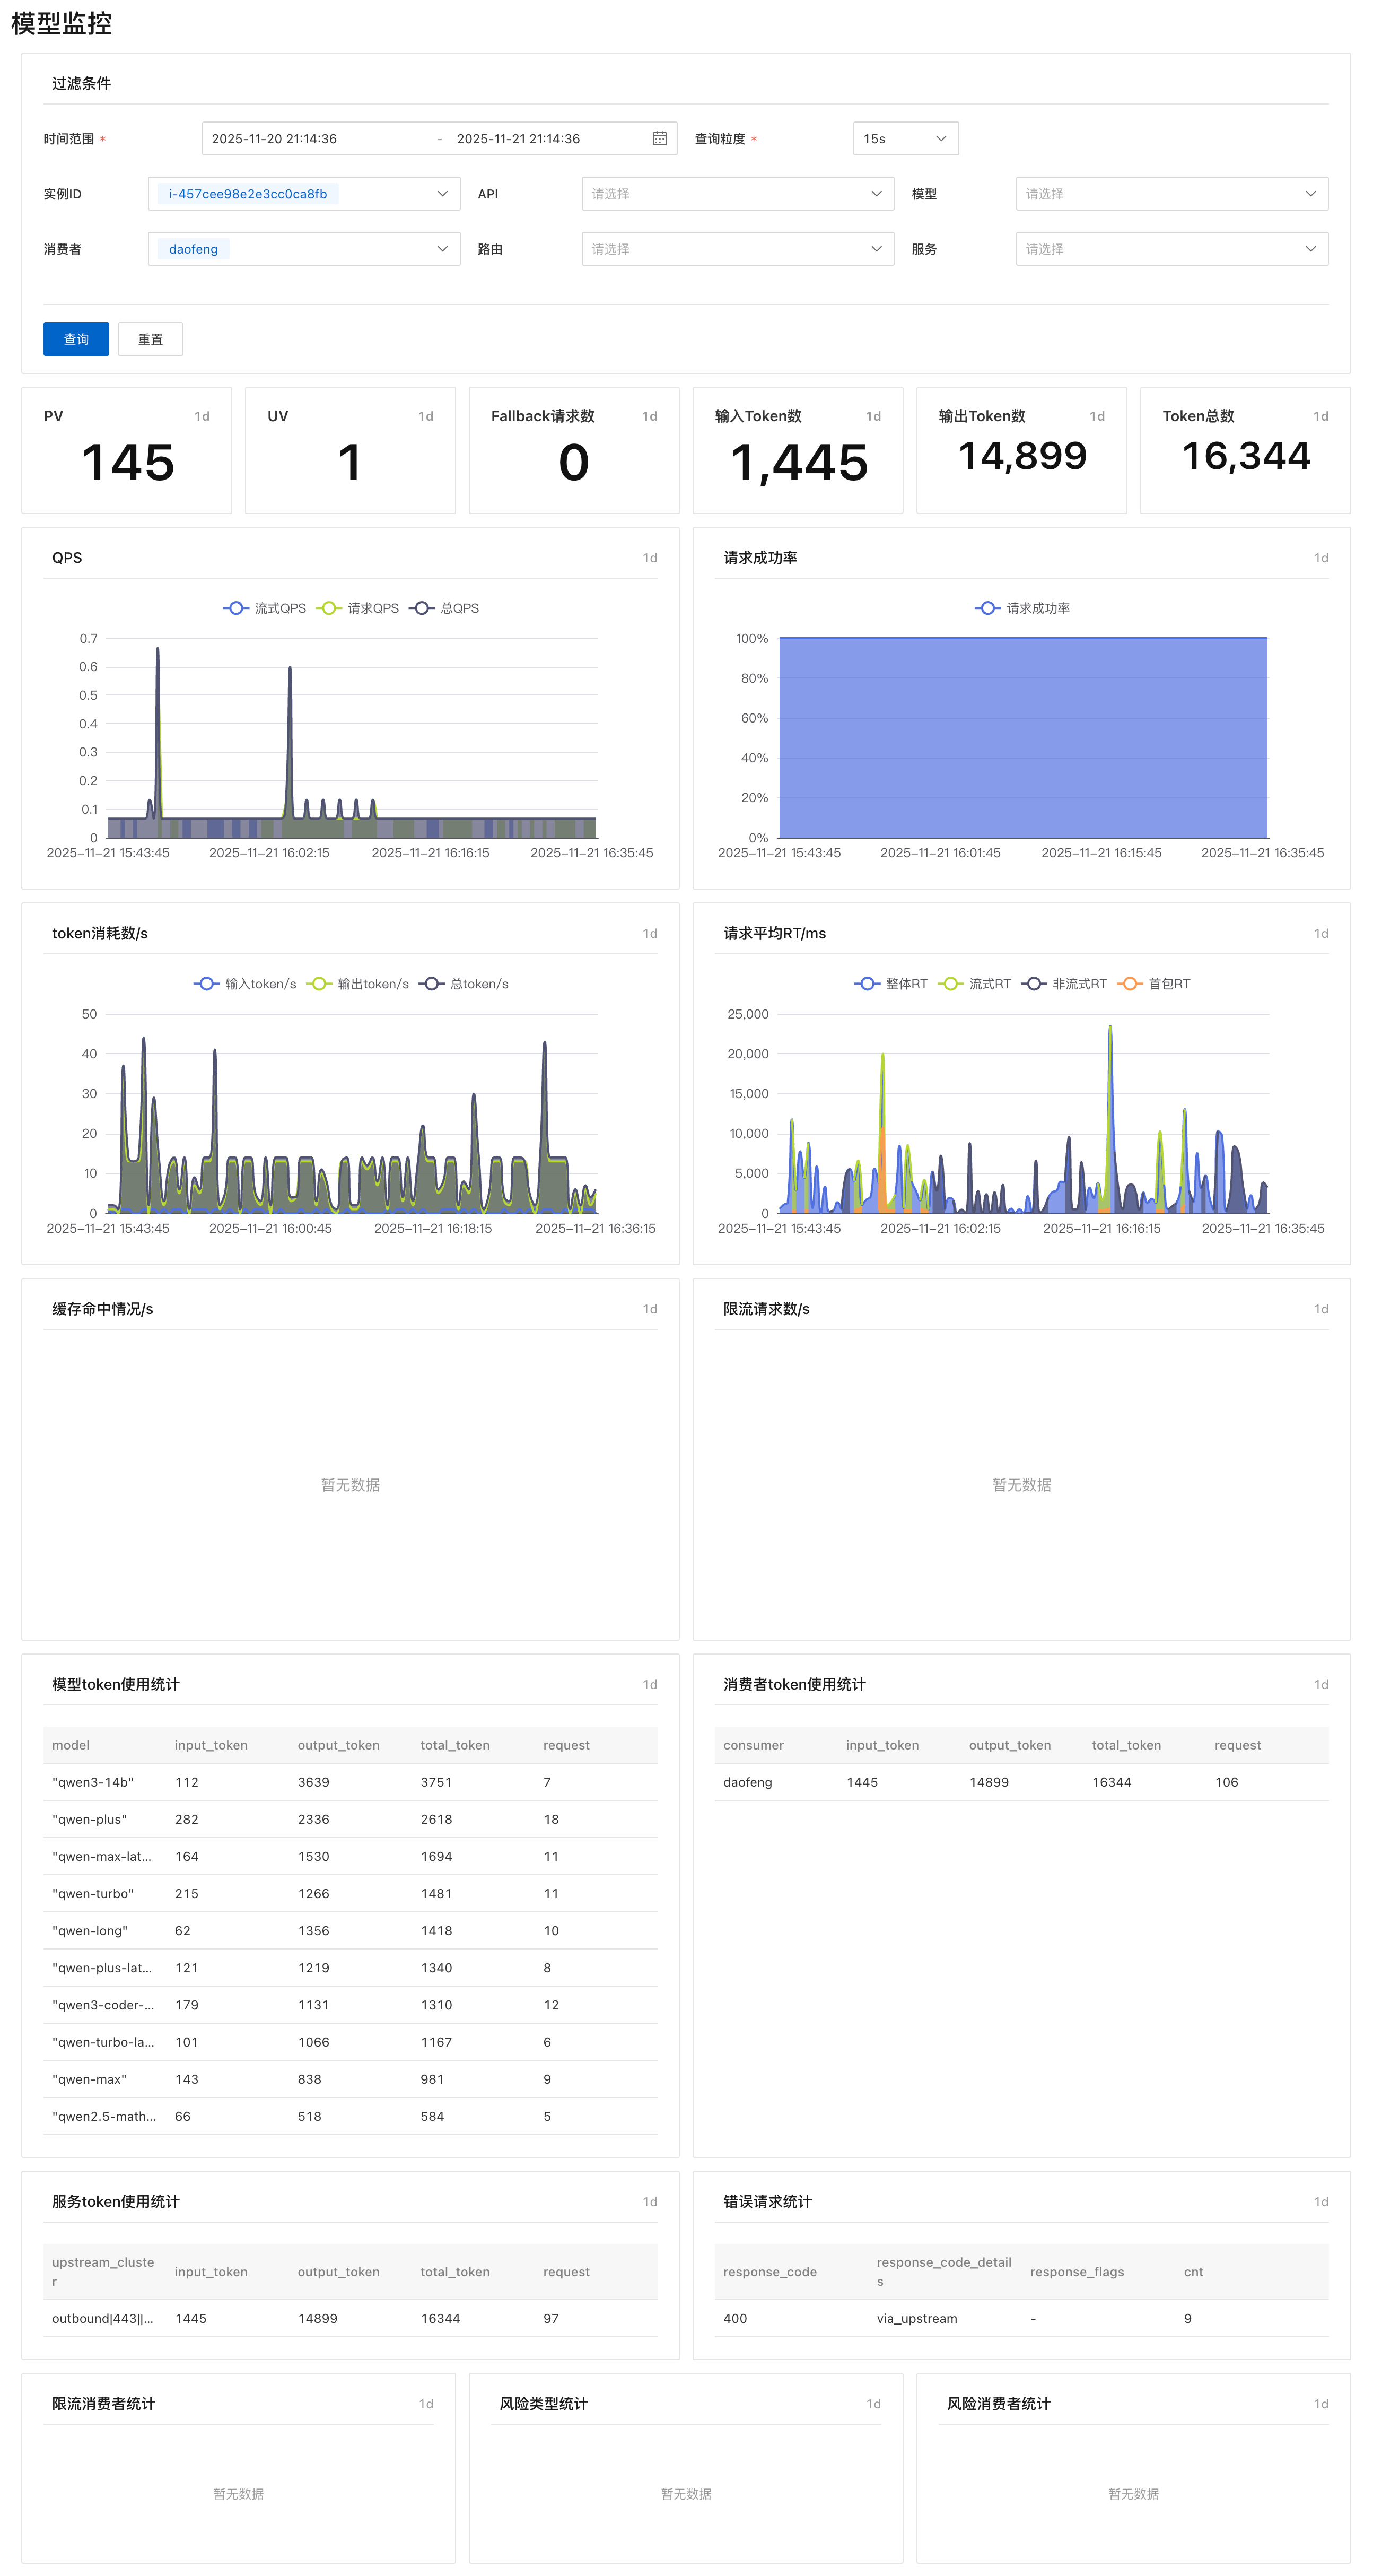
Task: Toggle 非流式RT legend marker
Action: [x=1034, y=984]
